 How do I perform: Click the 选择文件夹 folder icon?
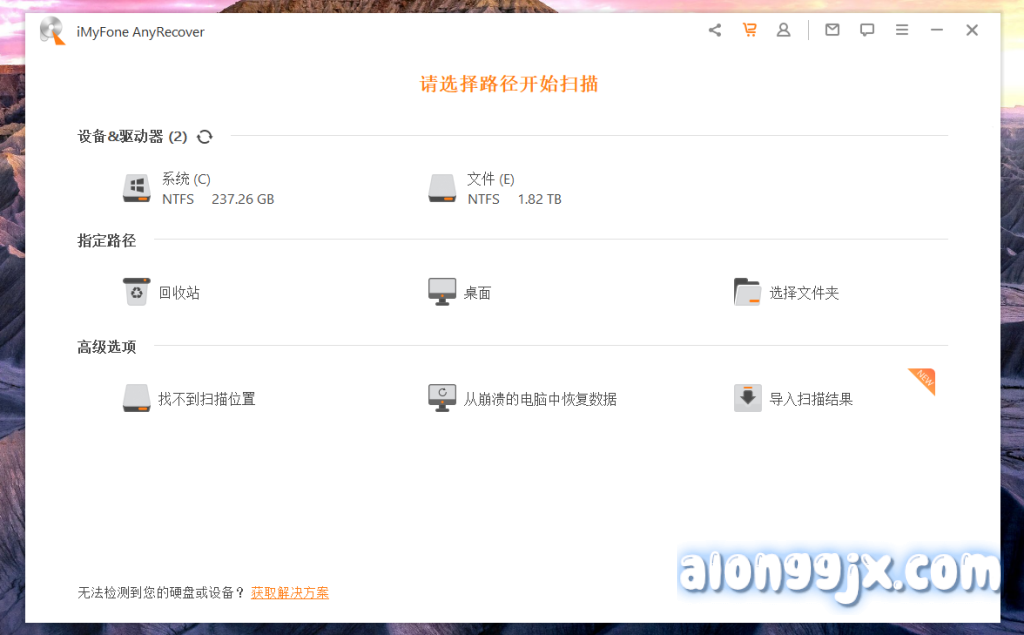747,292
